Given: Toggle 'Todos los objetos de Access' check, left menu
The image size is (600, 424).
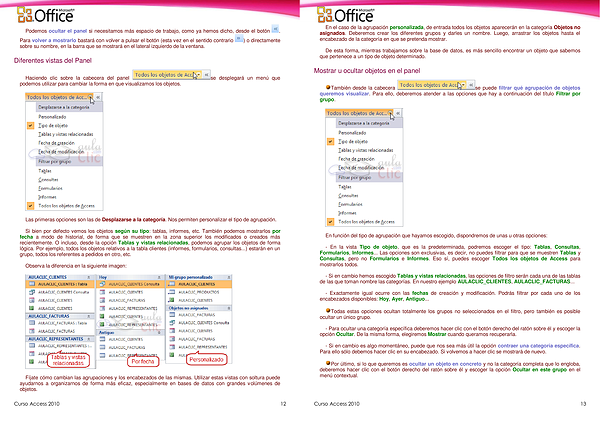Looking at the screenshot, I should 32,204.
